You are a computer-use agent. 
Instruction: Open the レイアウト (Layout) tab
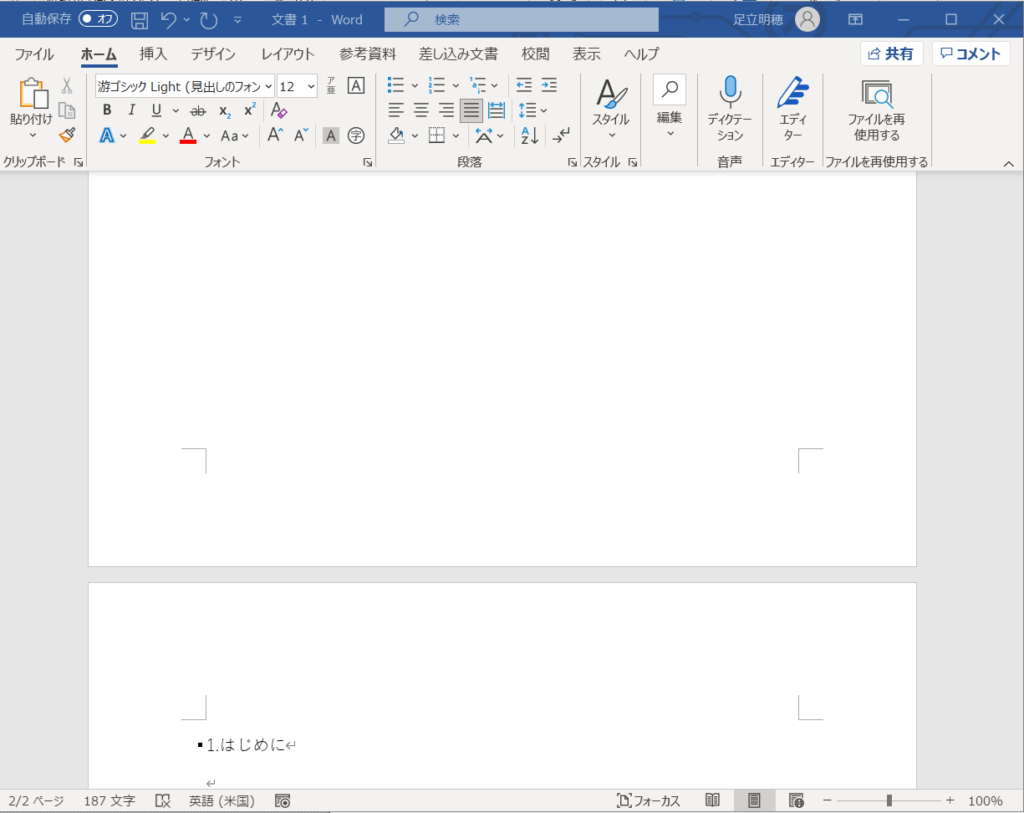(287, 54)
